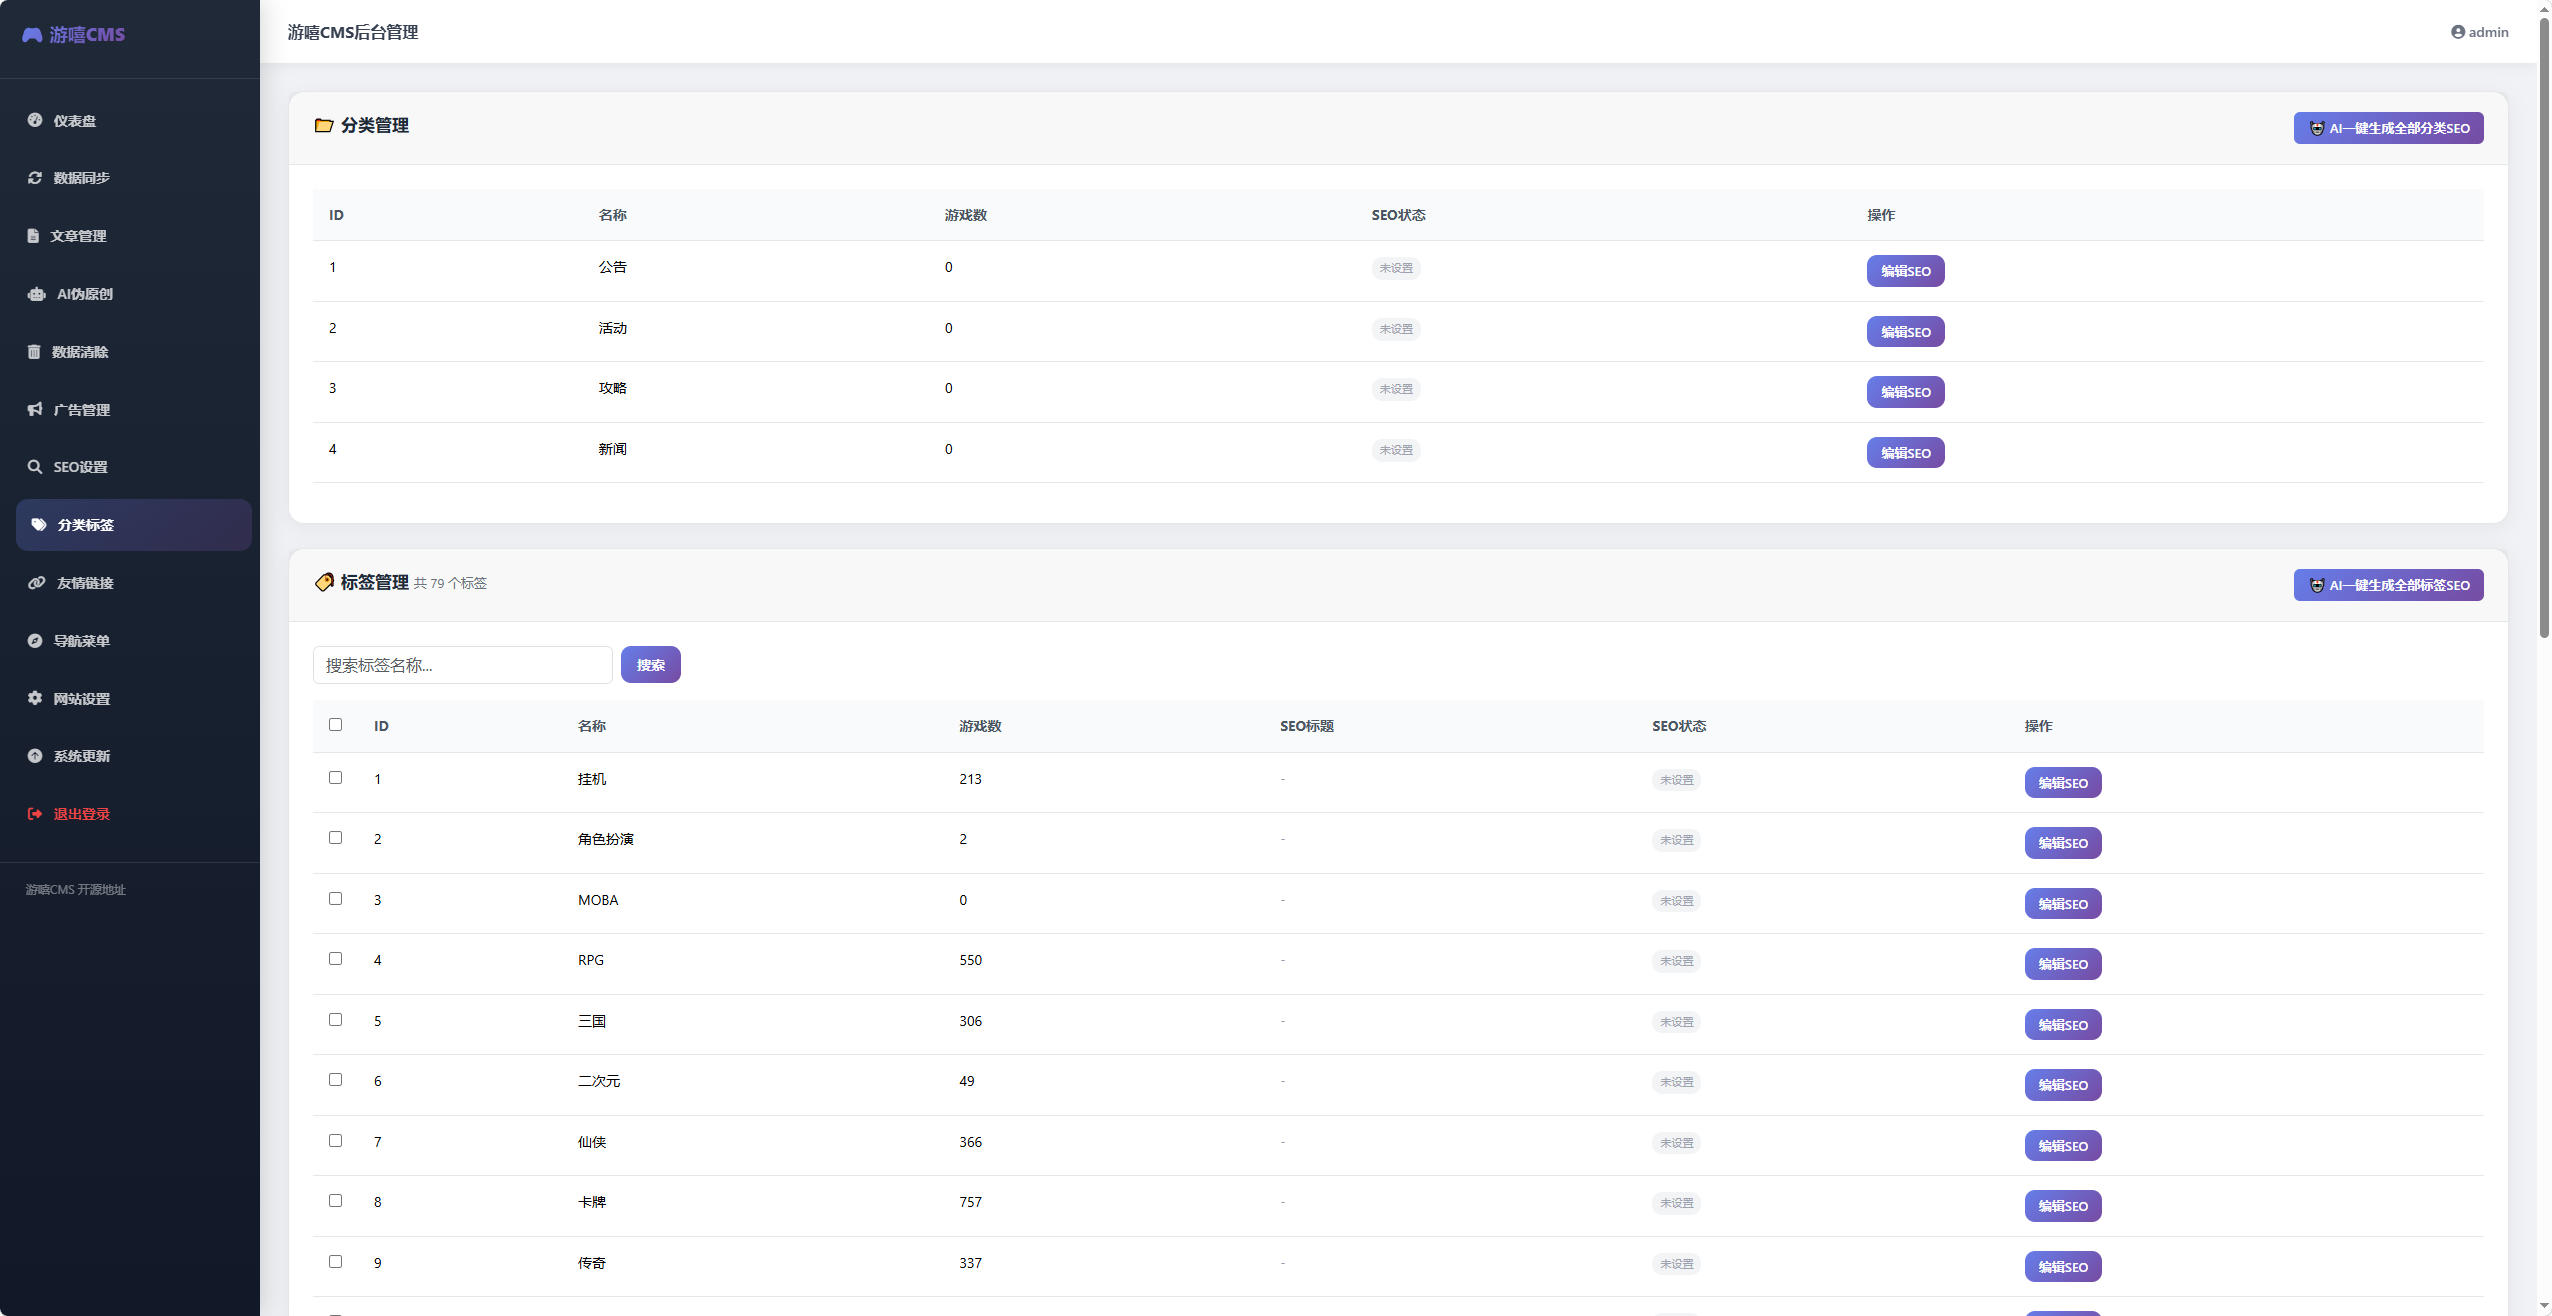Click the scrollbar down arrow
Viewport: 2552px width, 1316px height.
(x=2544, y=1307)
